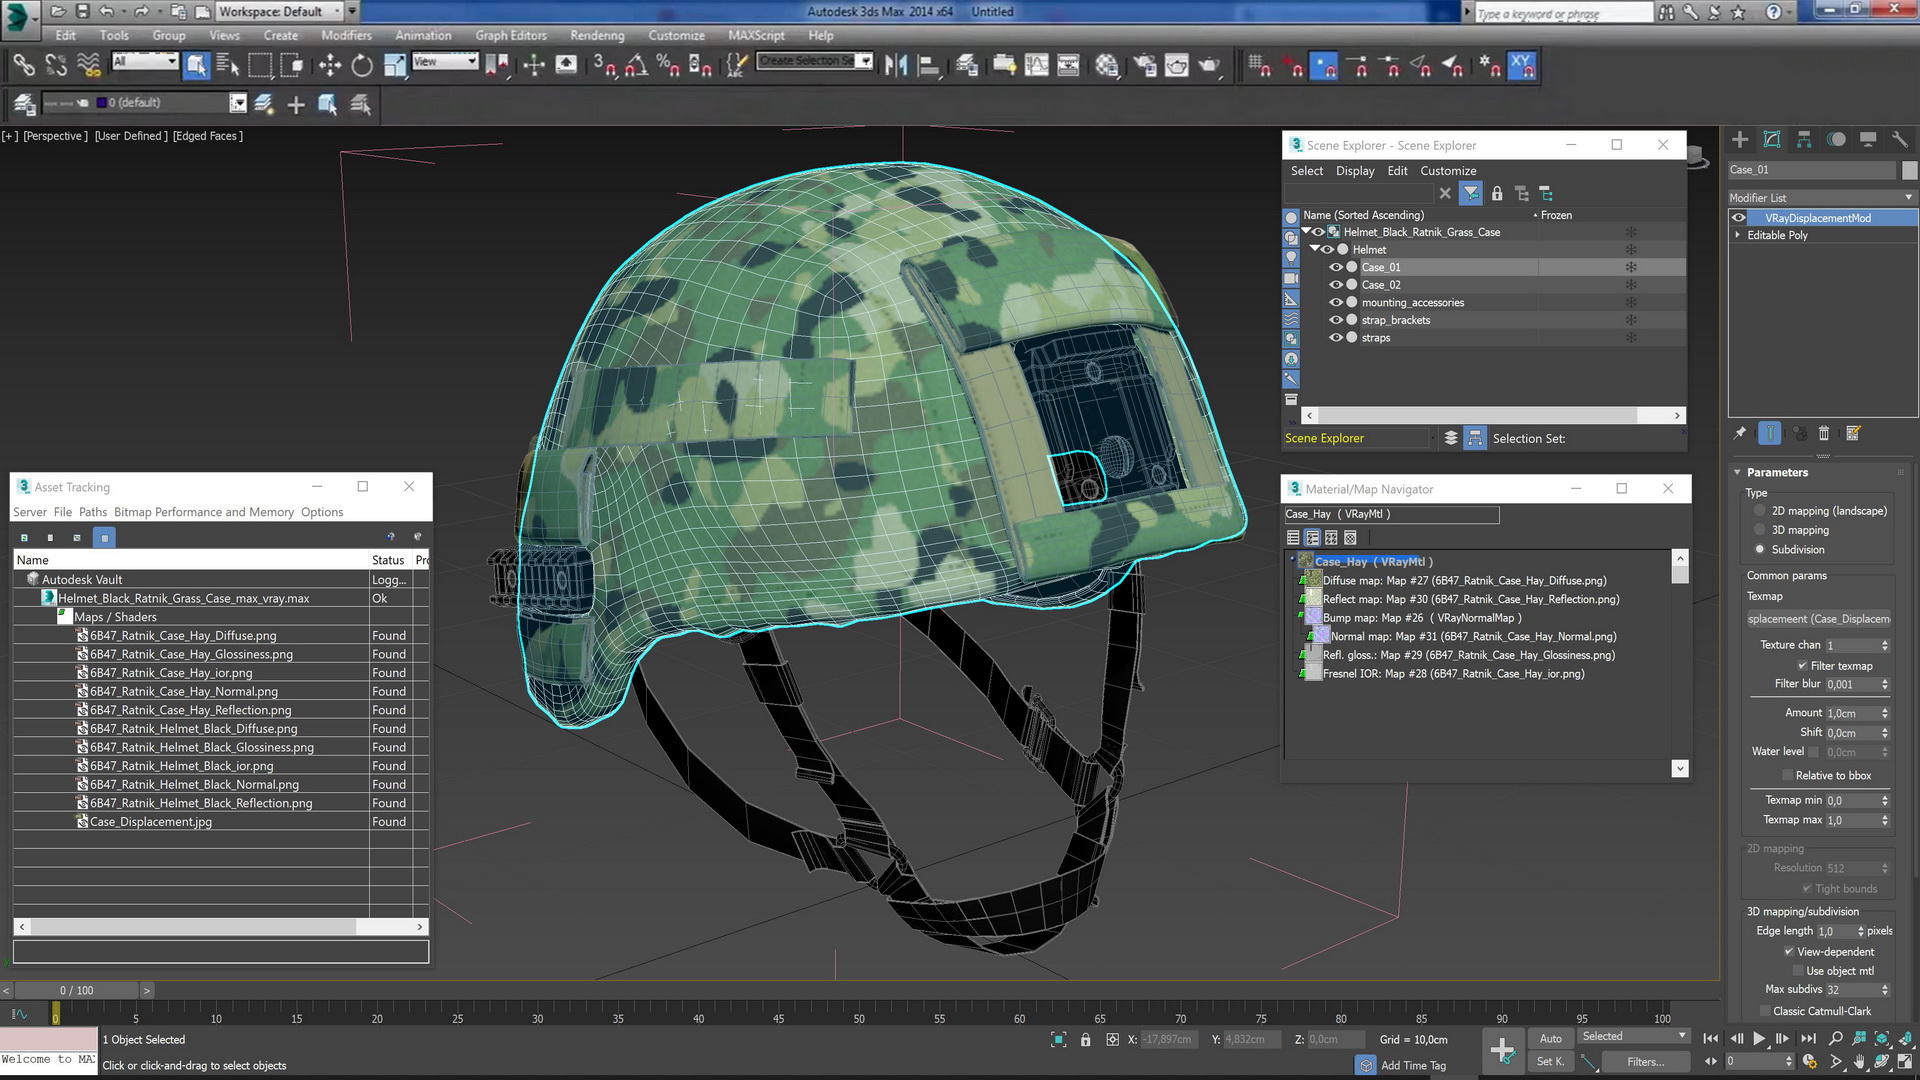Select 2D mapping (landscape) type

(1760, 511)
